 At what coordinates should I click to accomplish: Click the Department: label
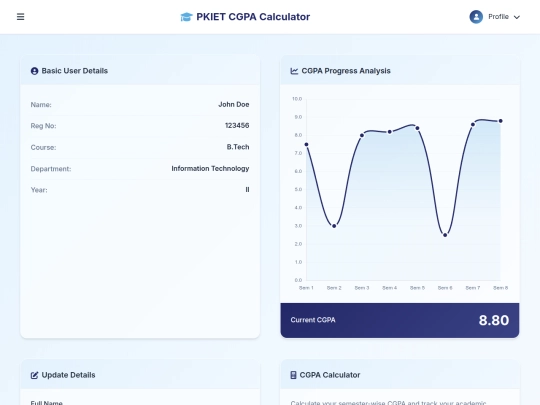click(51, 169)
